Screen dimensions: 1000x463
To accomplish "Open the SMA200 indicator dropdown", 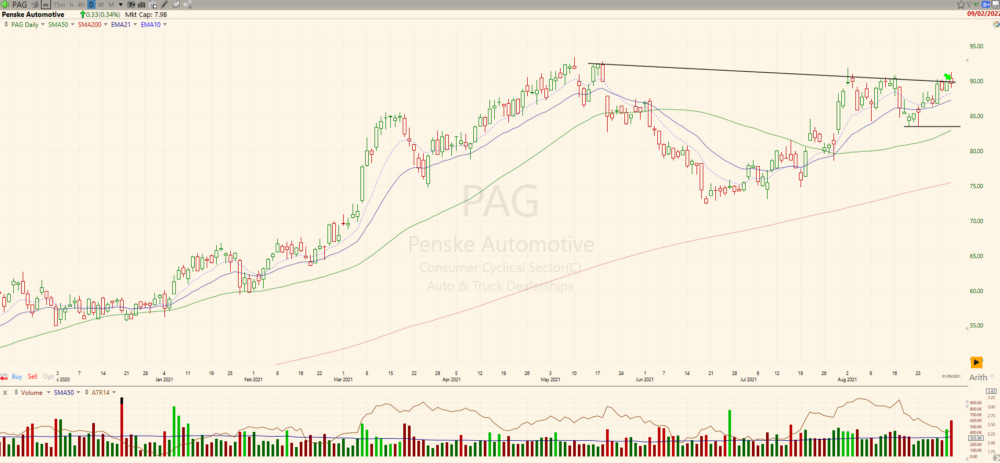I will 105,24.
